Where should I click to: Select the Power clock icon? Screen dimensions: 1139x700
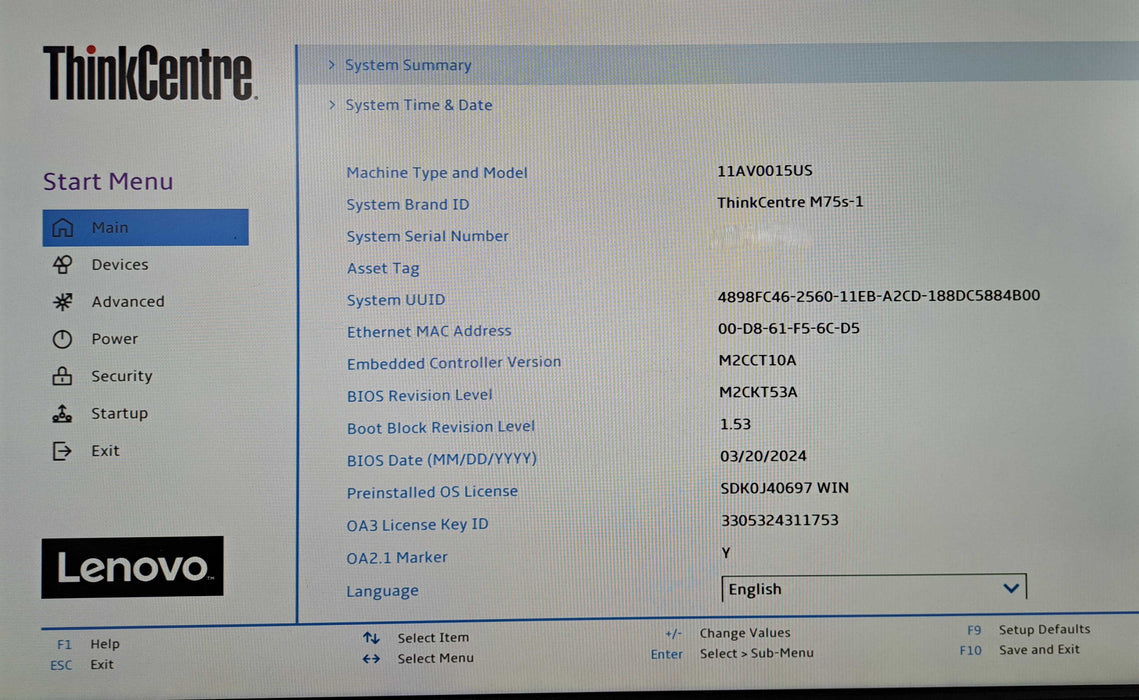(61, 338)
